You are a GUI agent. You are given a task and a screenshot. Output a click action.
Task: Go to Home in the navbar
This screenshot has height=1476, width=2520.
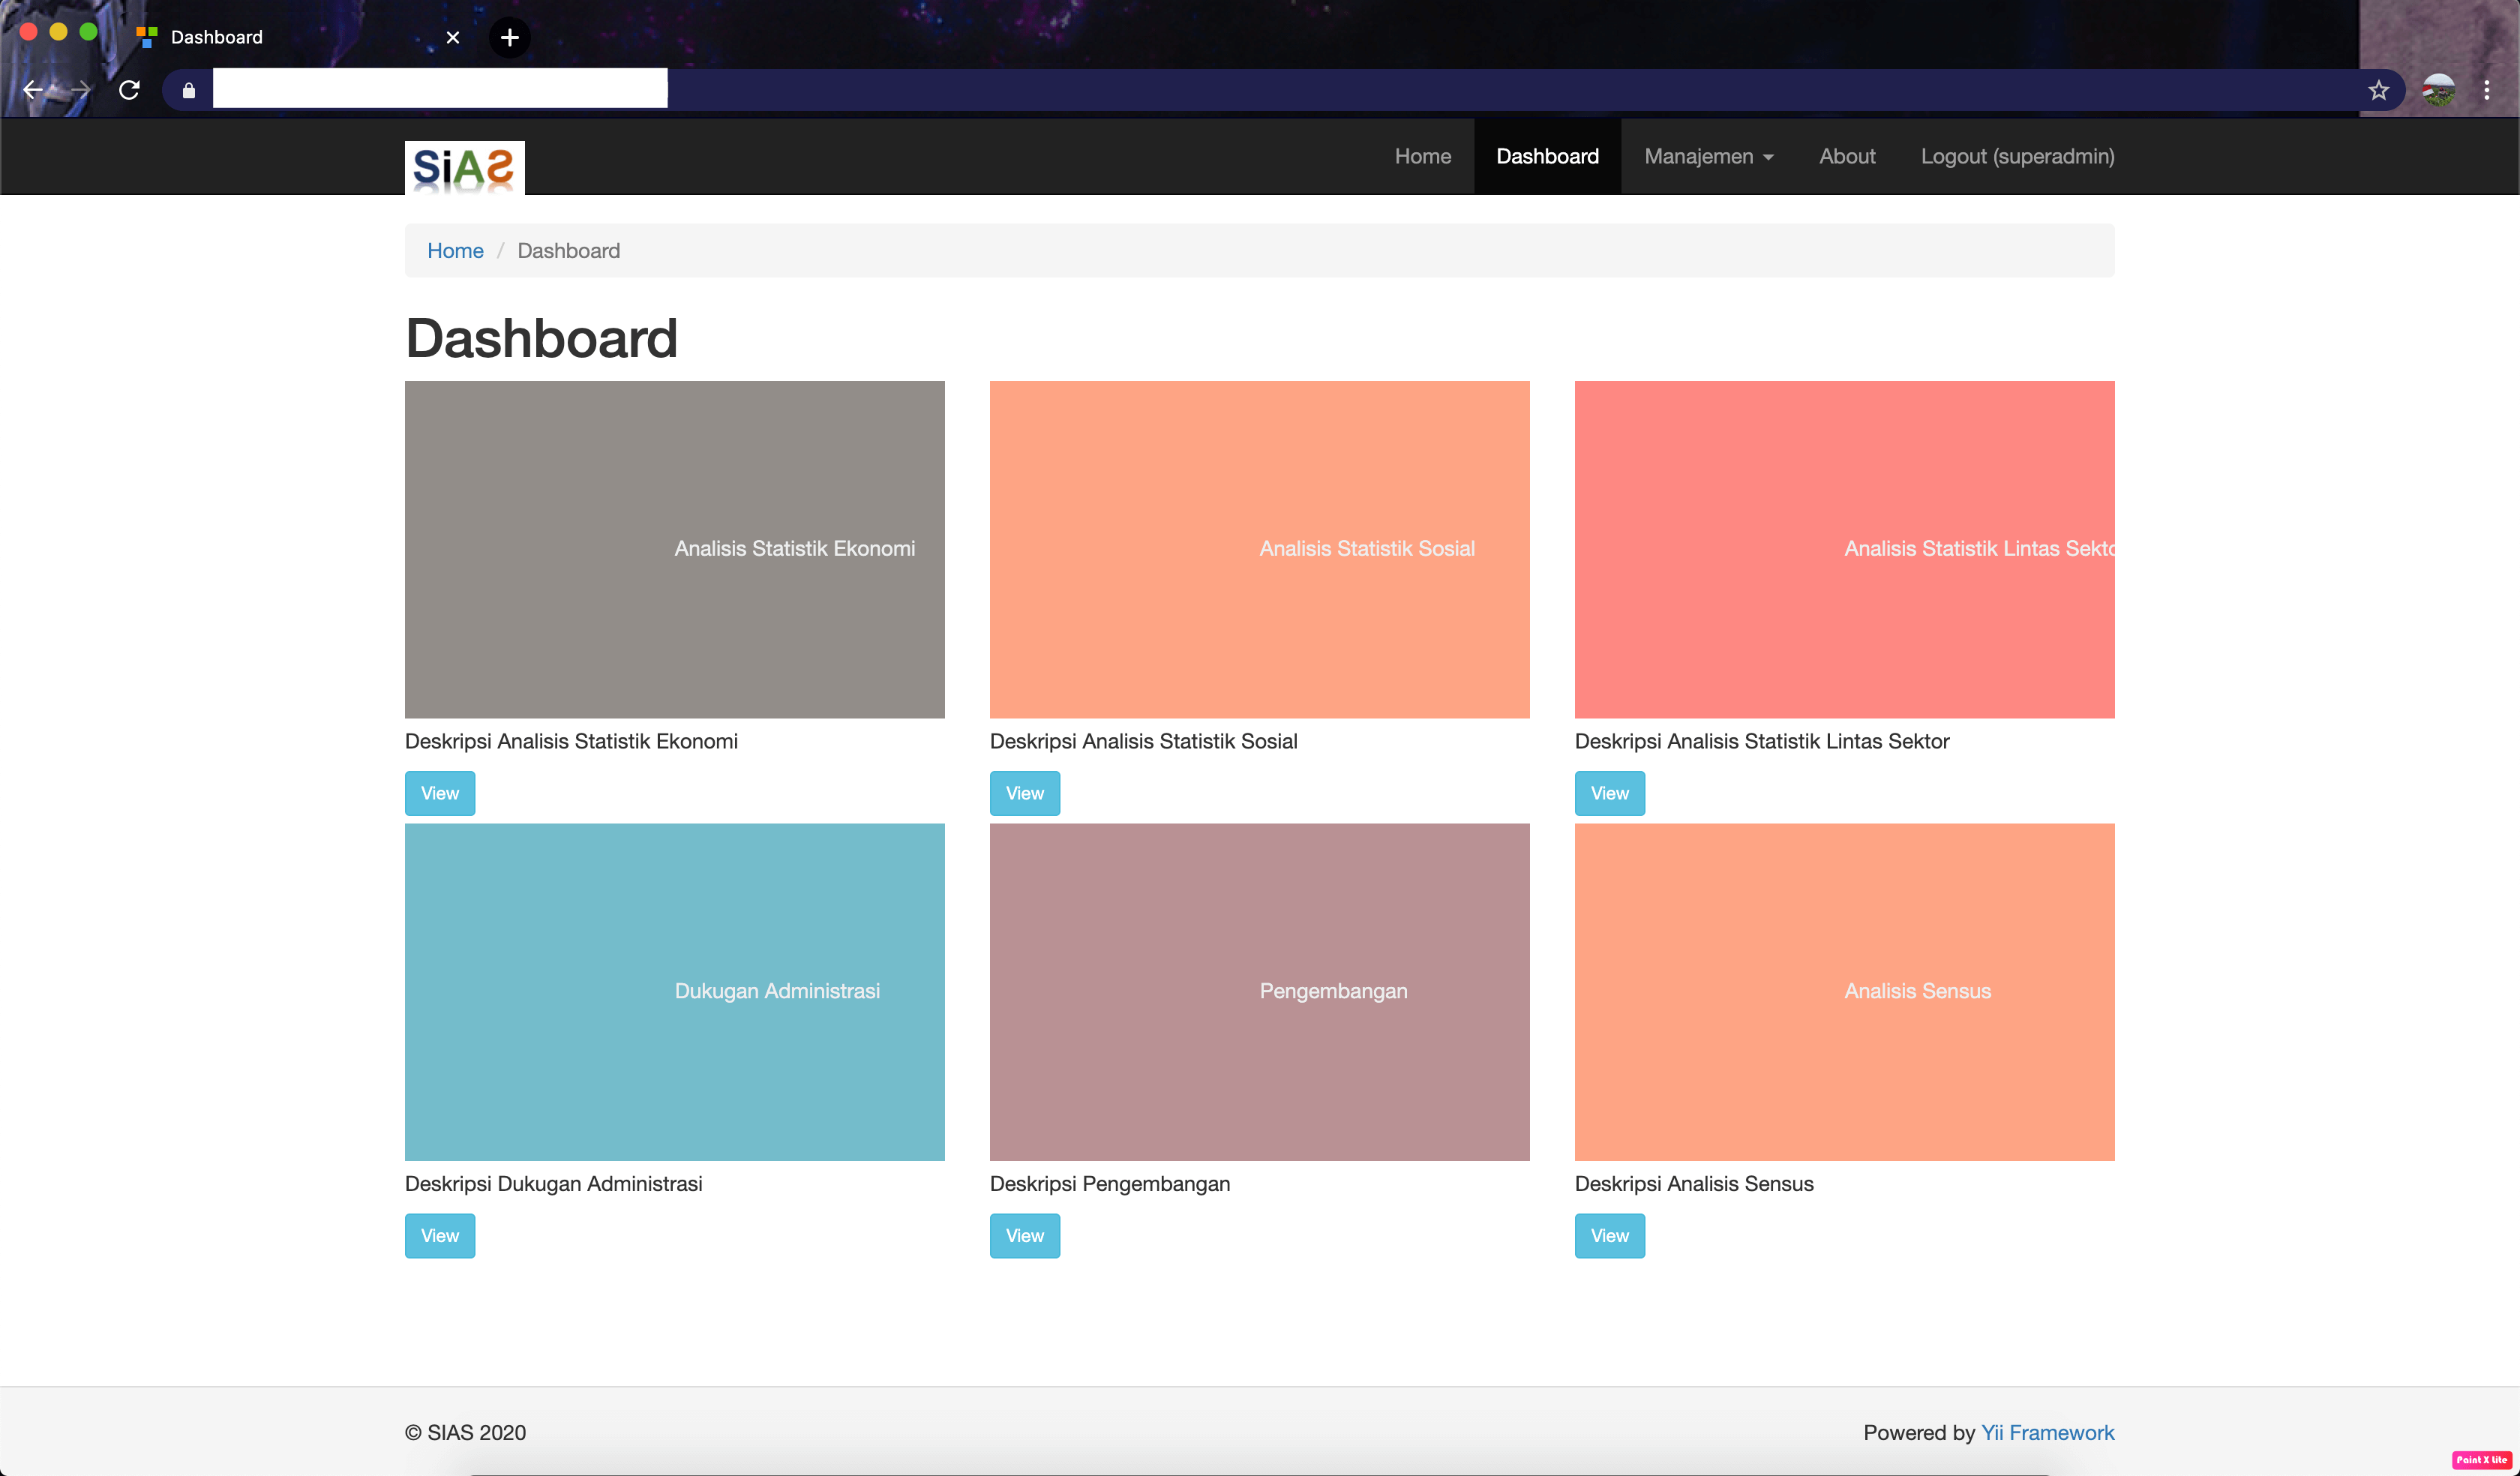click(x=1422, y=157)
